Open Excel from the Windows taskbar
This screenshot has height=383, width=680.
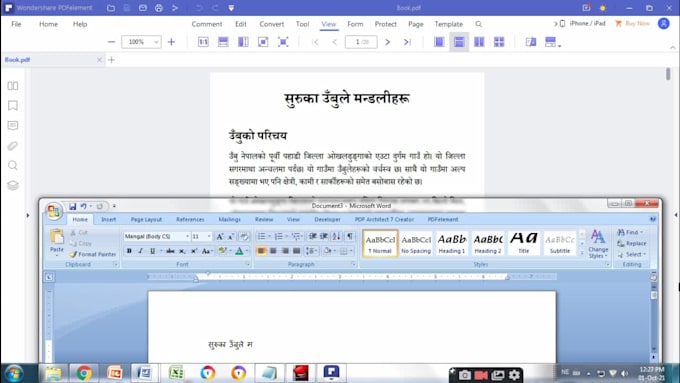pyautogui.click(x=176, y=373)
